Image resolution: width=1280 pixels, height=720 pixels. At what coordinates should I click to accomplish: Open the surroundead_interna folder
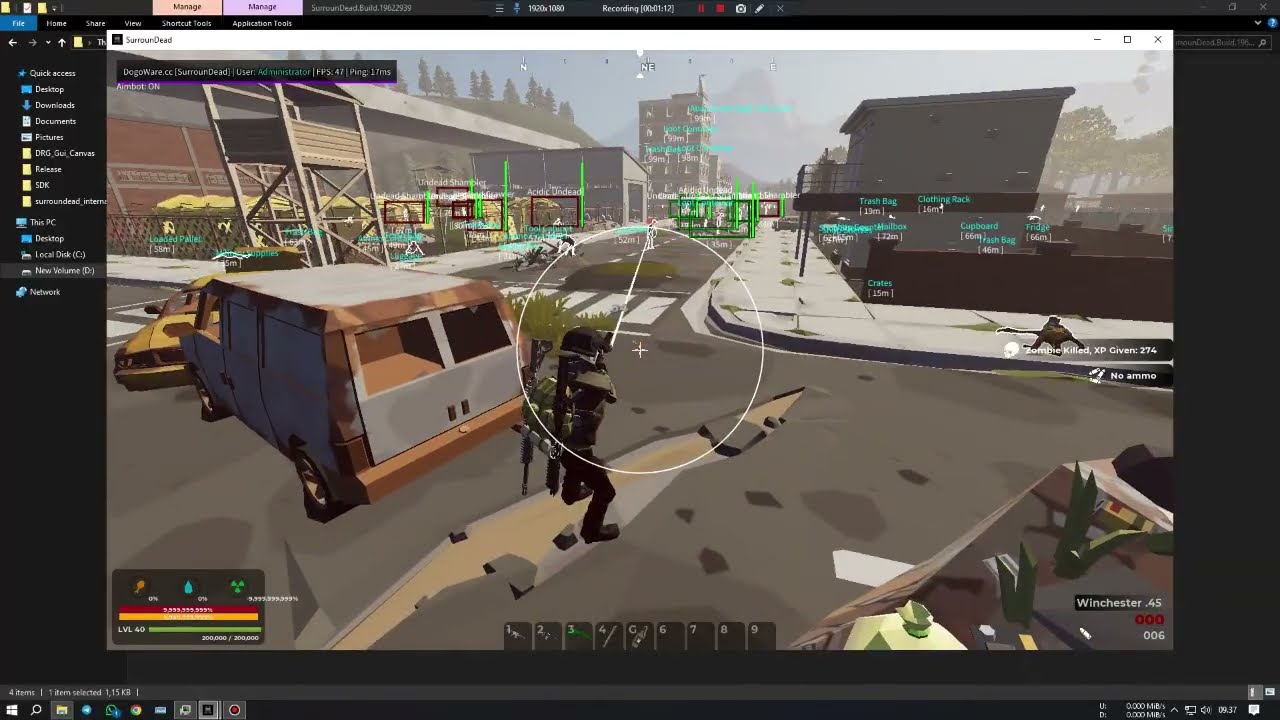point(64,201)
